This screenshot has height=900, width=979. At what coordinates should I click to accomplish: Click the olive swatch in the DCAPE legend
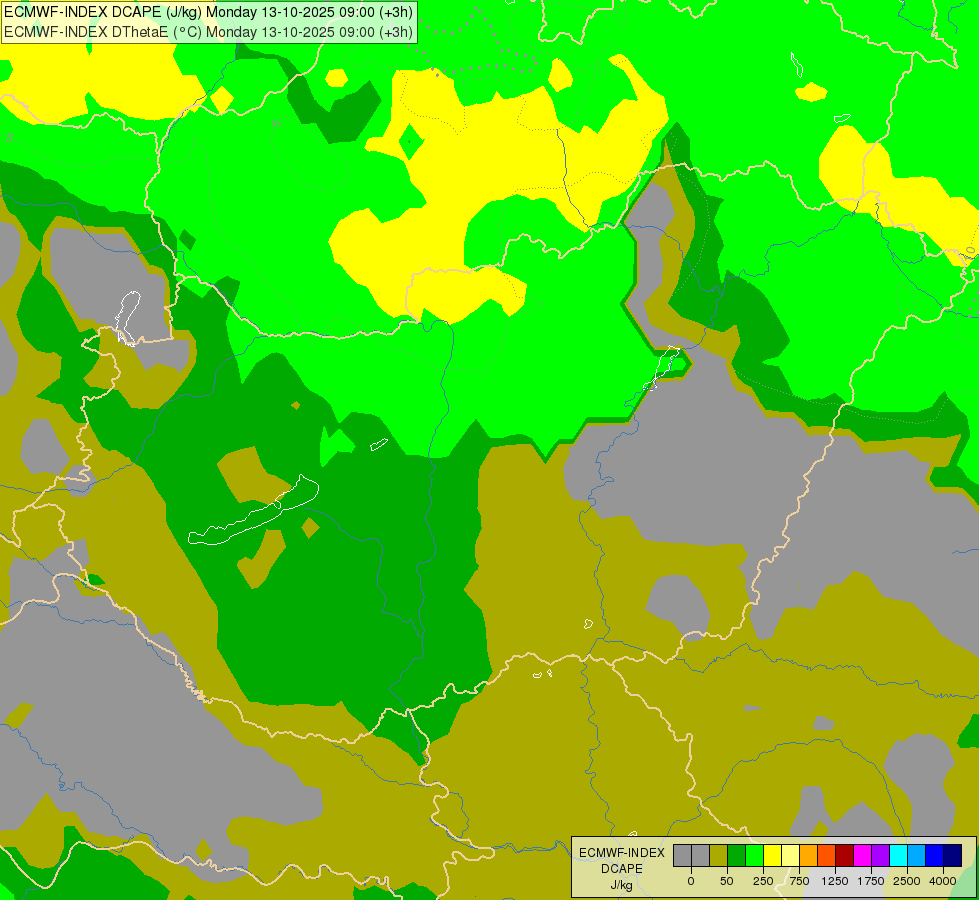(x=718, y=855)
